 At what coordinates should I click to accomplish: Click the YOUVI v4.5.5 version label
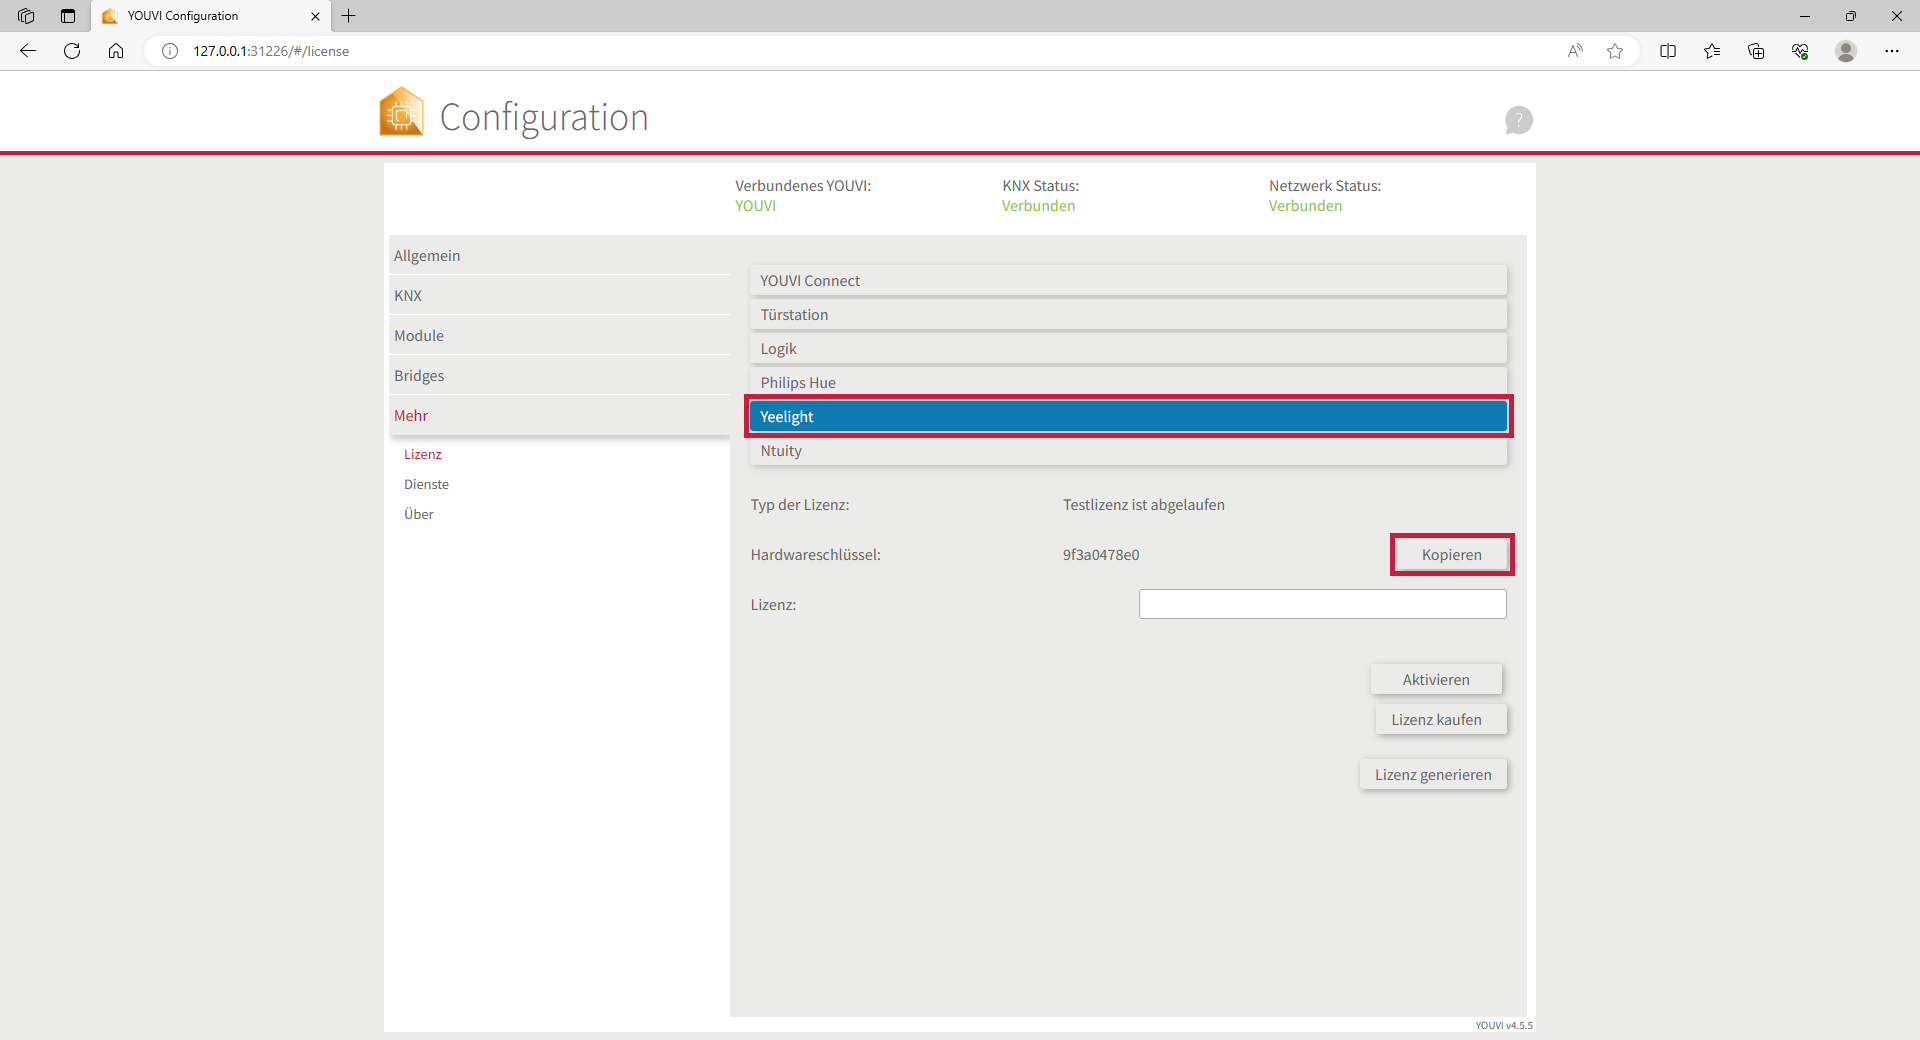[1503, 1025]
